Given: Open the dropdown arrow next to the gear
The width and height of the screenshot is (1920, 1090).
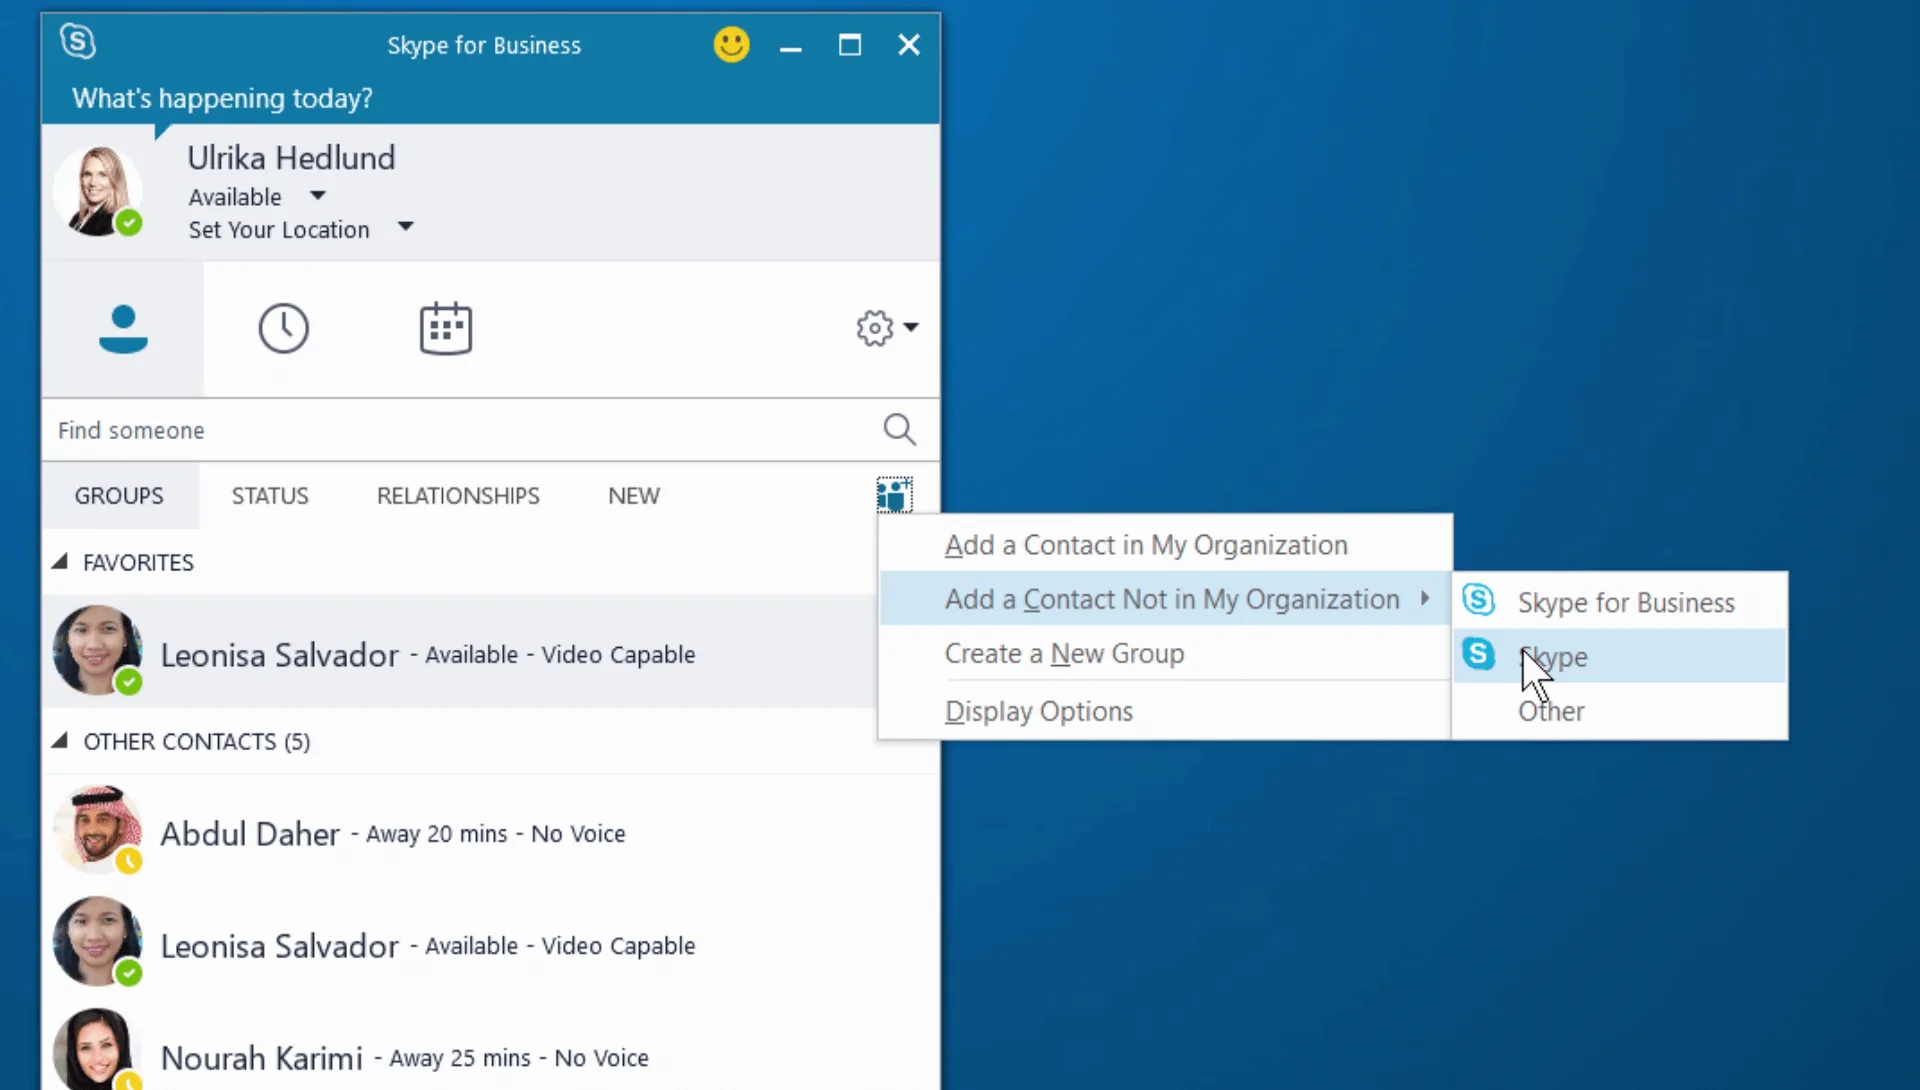Looking at the screenshot, I should point(911,327).
